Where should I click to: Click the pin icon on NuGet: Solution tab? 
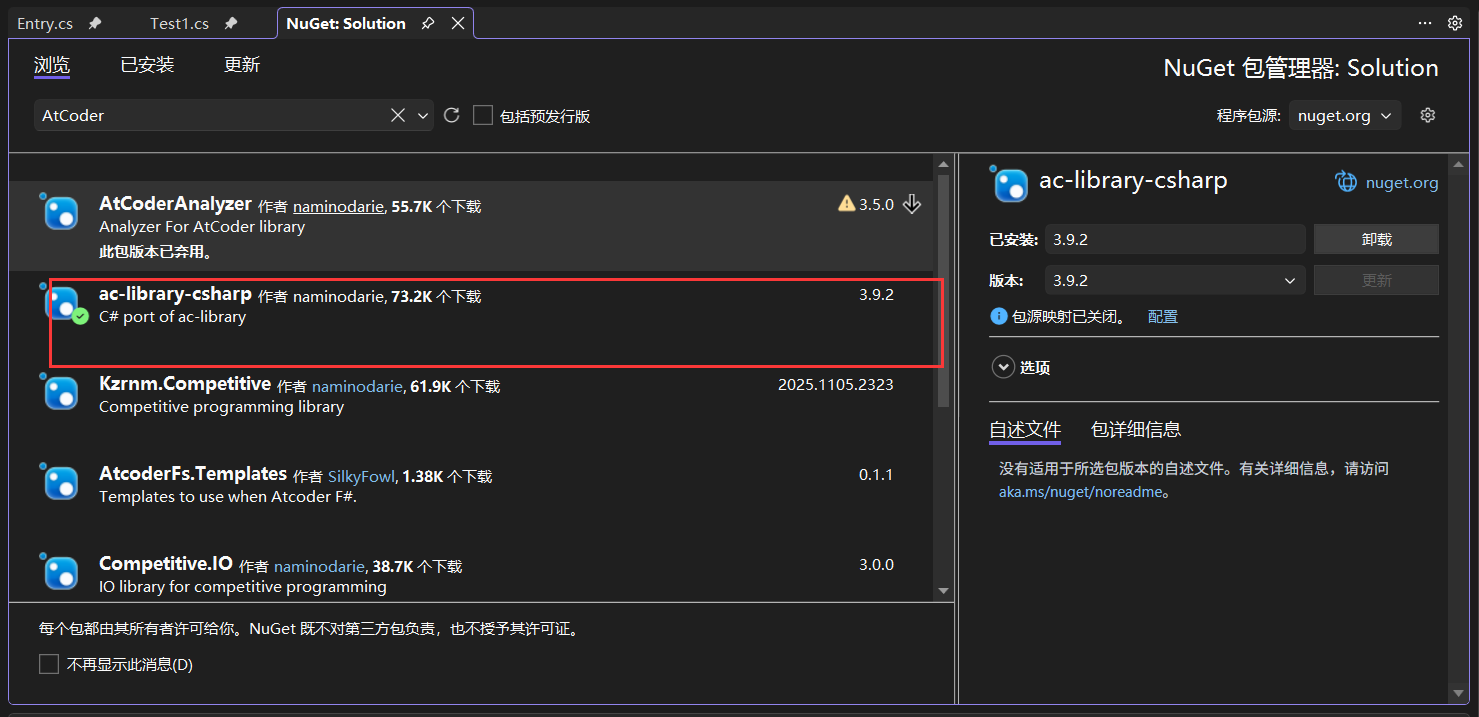coord(428,23)
